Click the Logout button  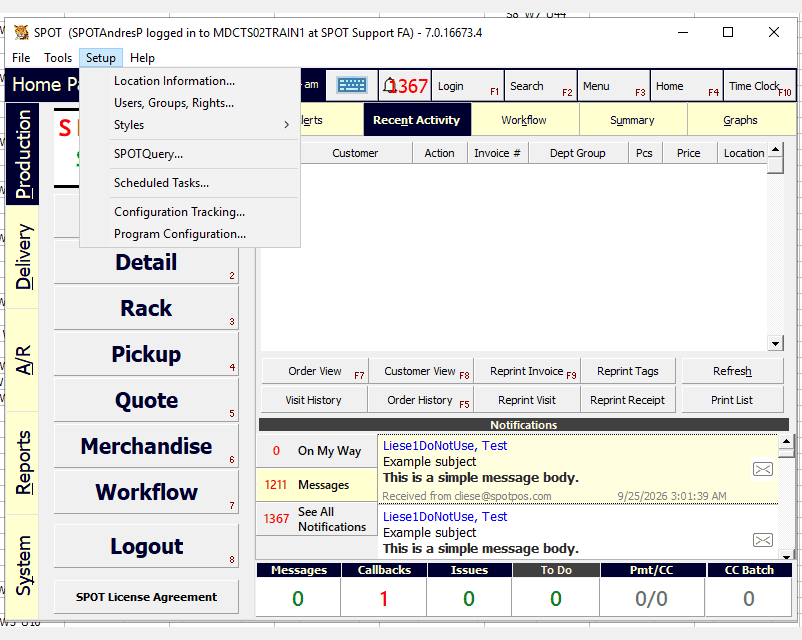pos(146,546)
